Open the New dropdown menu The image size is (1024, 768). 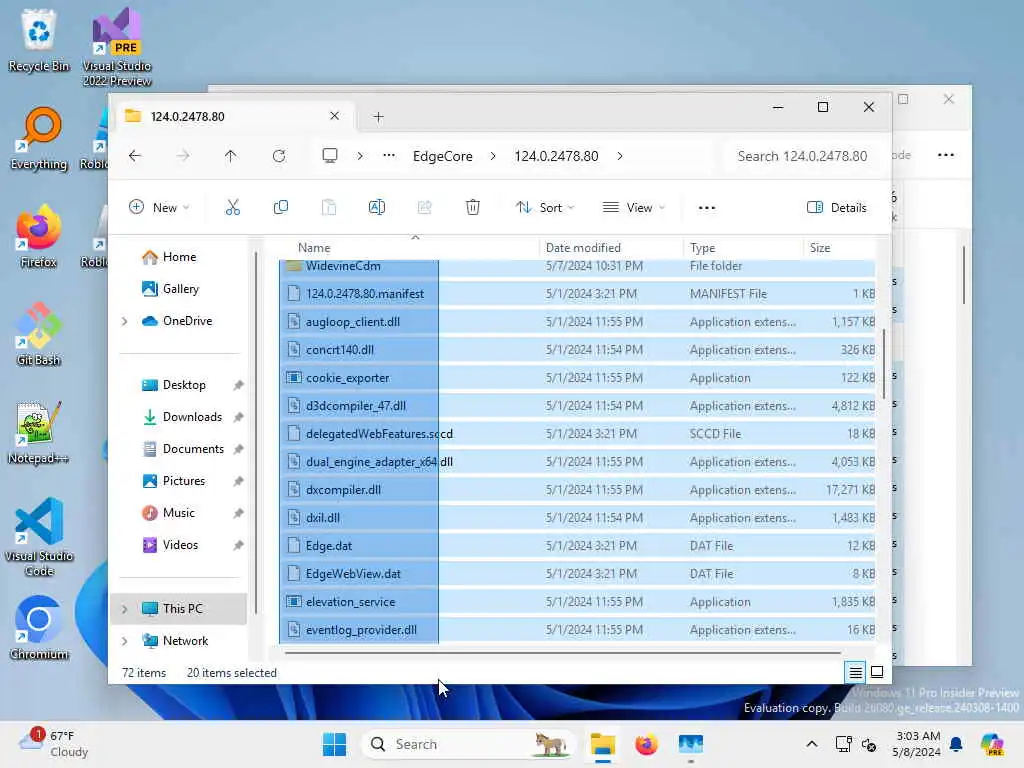click(x=159, y=208)
